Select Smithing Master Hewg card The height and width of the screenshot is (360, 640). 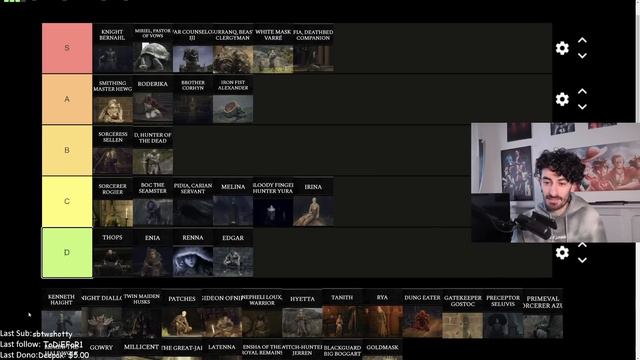coord(113,99)
